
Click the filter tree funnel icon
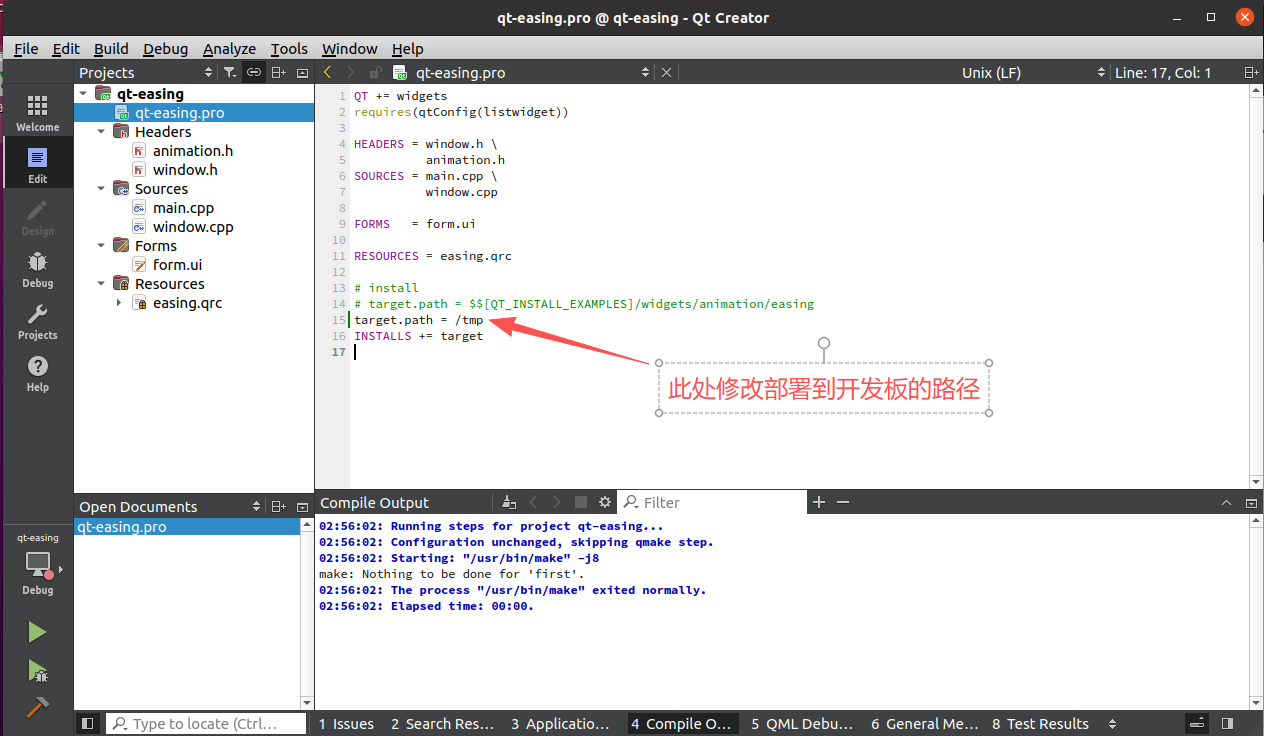[x=230, y=72]
